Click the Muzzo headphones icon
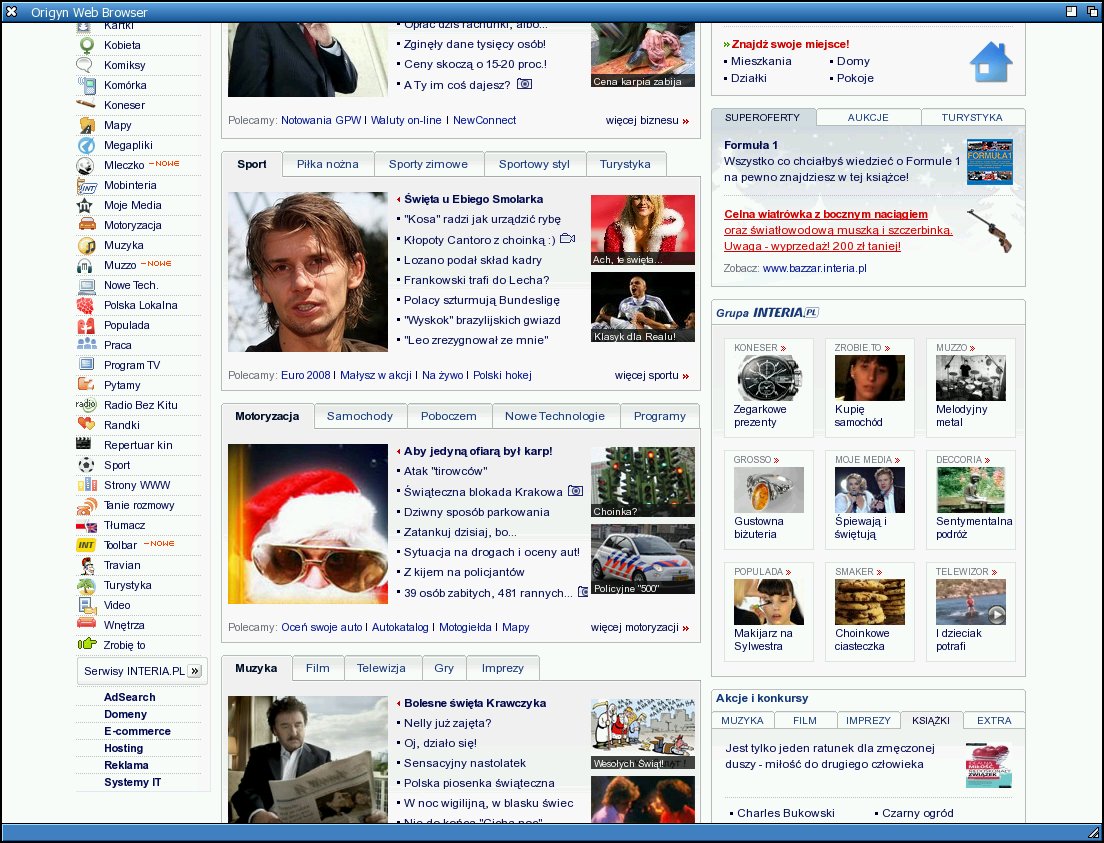1104x843 pixels. pyautogui.click(x=85, y=266)
